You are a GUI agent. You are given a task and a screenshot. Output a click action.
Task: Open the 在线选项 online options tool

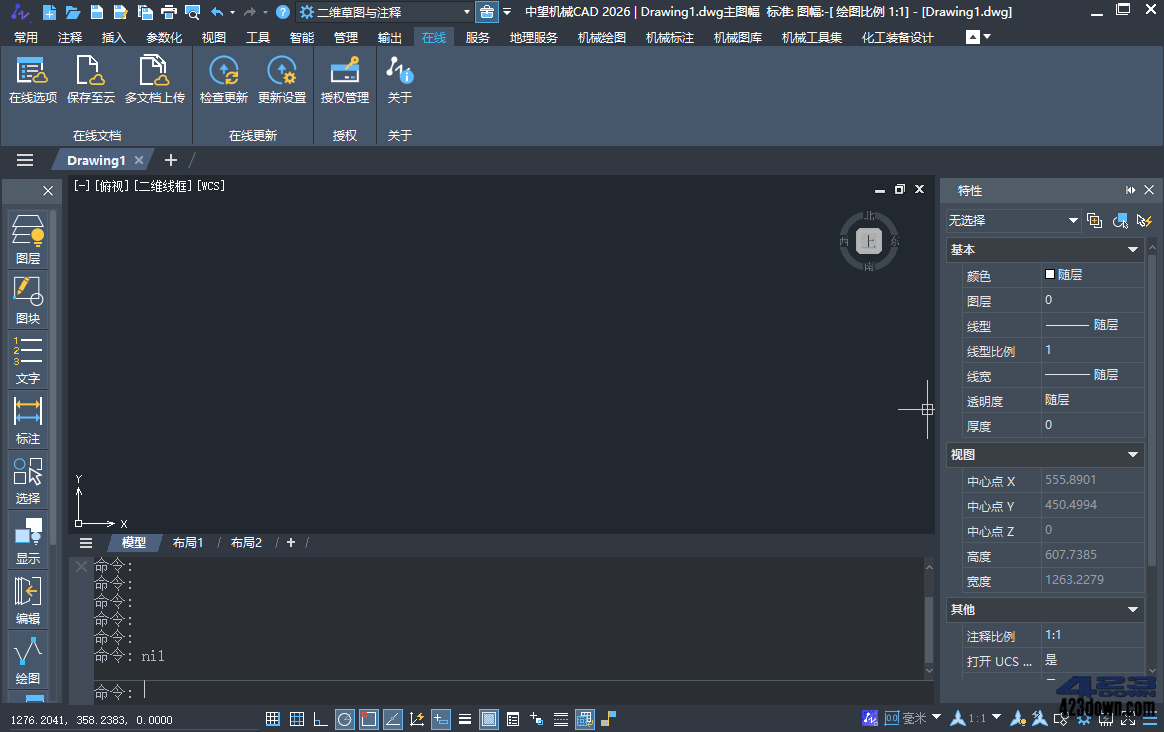pyautogui.click(x=32, y=80)
